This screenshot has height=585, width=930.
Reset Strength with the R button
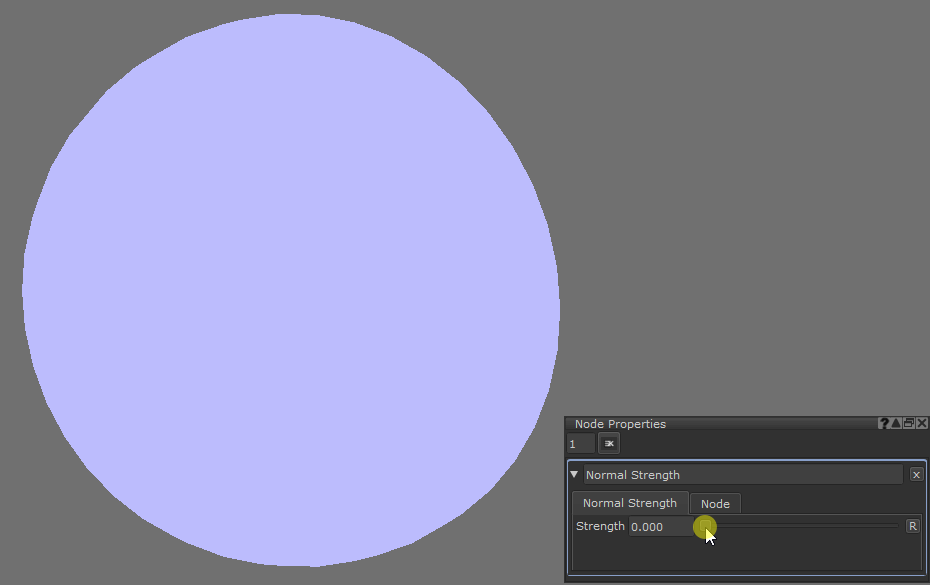click(x=912, y=526)
